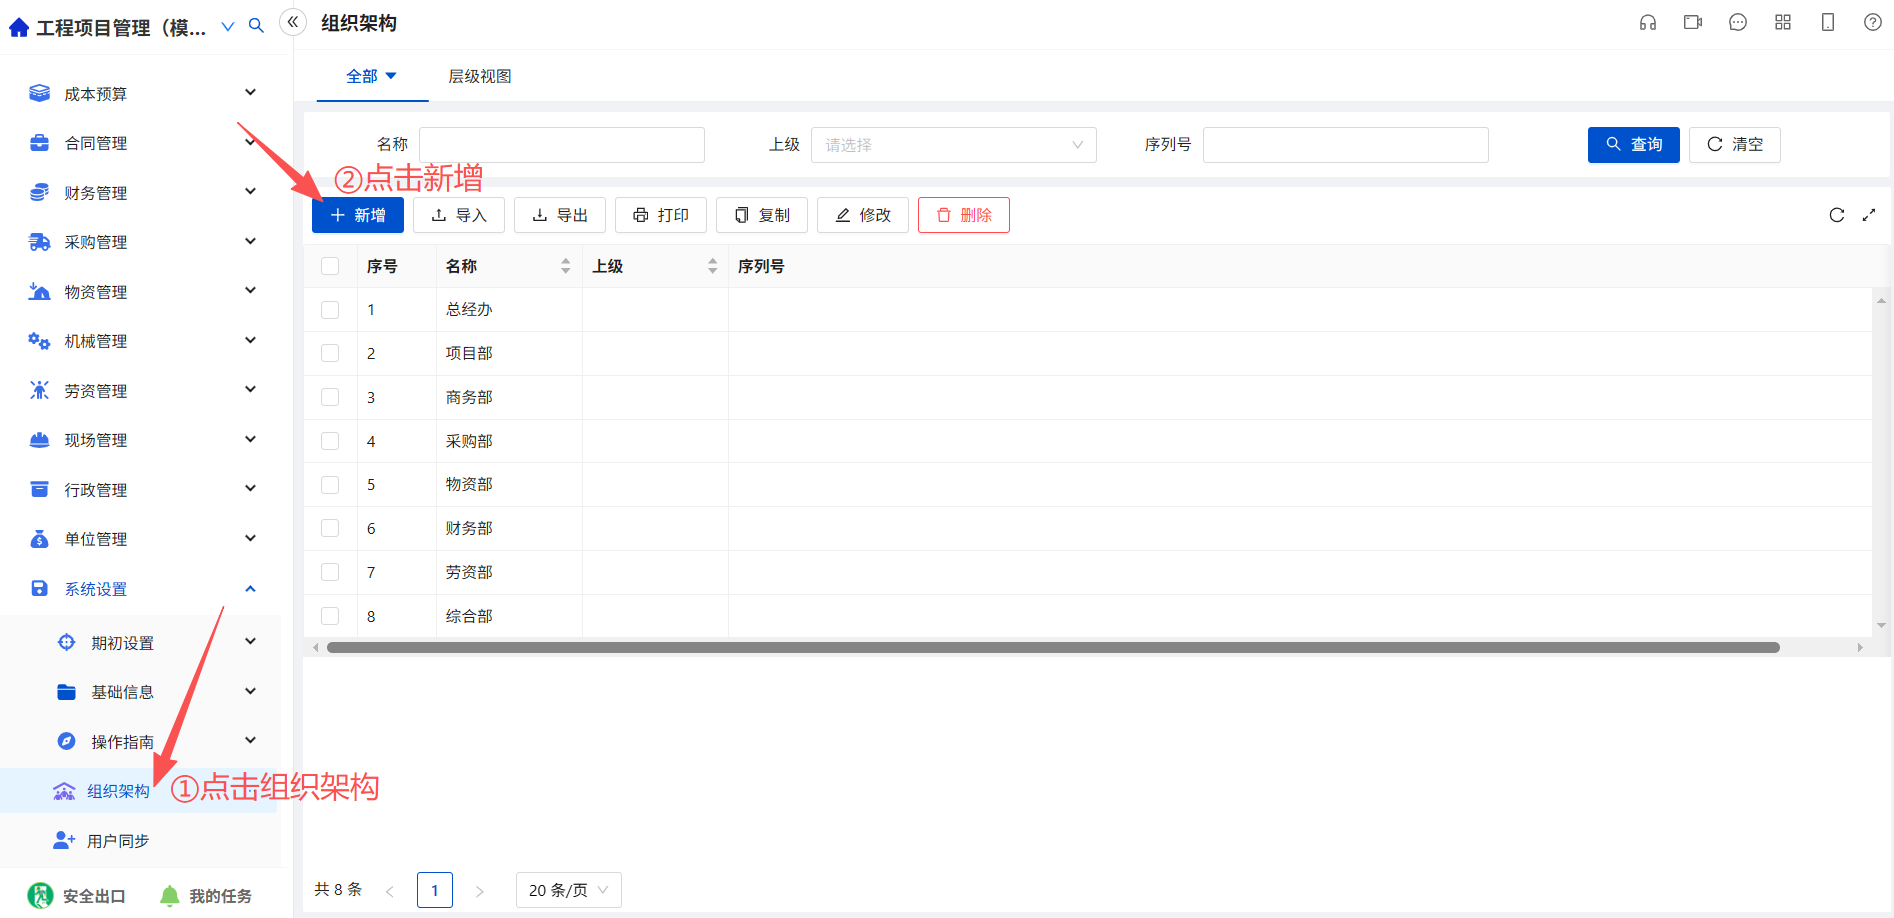
Task: Open the 上级 请选择 dropdown
Action: [x=954, y=145]
